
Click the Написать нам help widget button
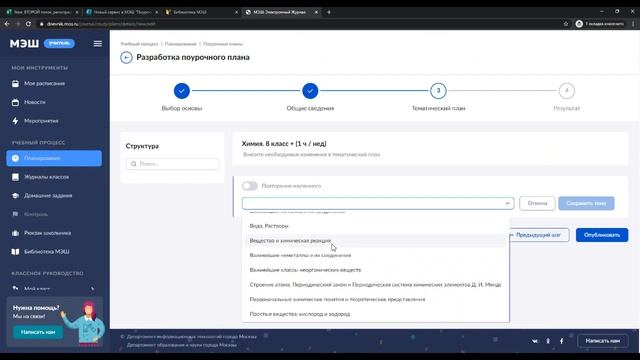(x=38, y=332)
